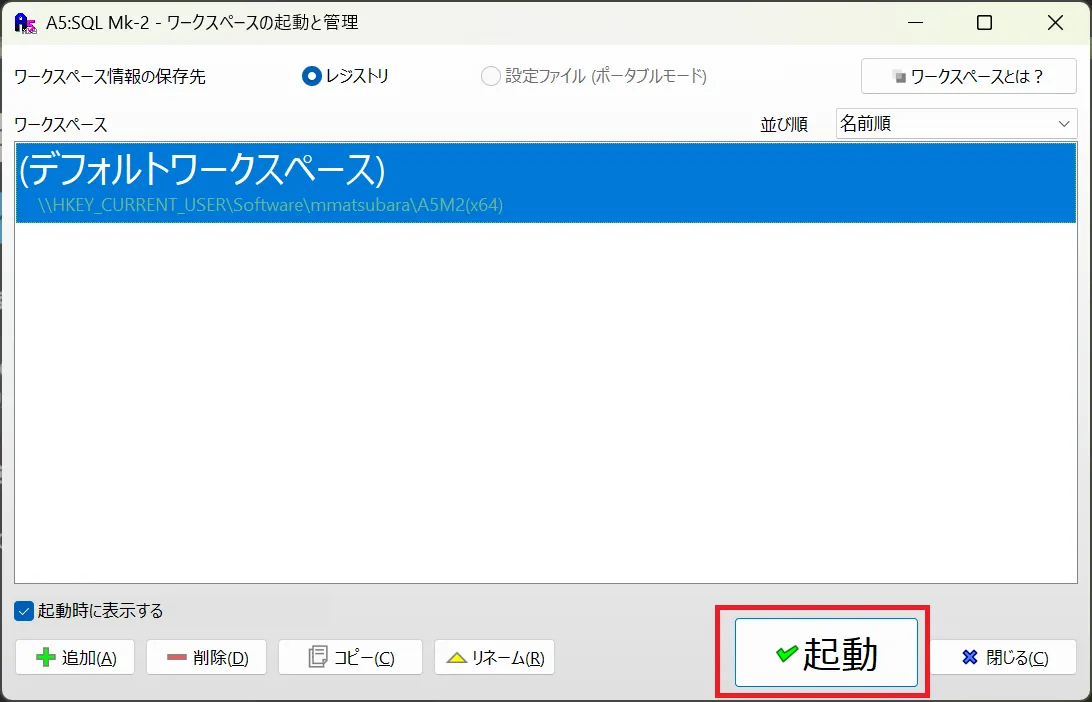Click the リネーム(R) rename button
The height and width of the screenshot is (702, 1092).
pyautogui.click(x=494, y=657)
